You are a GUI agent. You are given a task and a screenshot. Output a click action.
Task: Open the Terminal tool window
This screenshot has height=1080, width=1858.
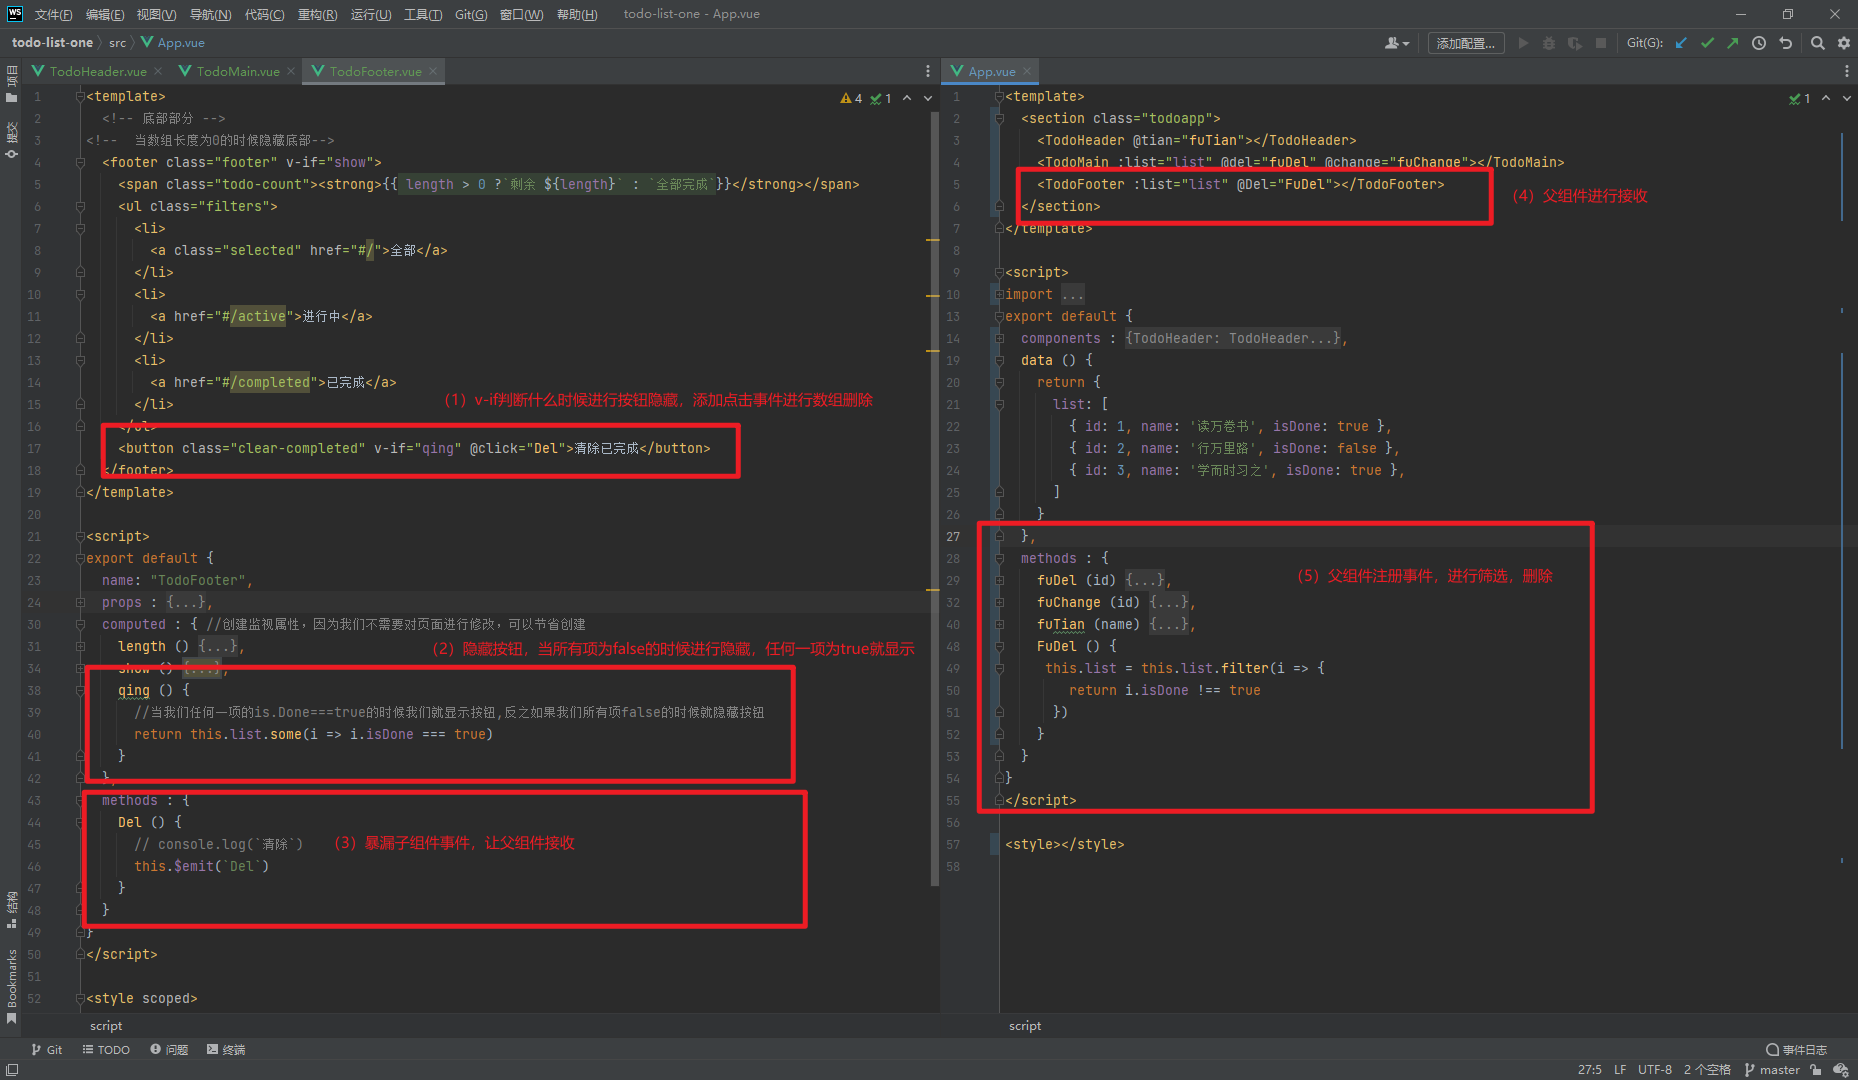click(226, 1049)
